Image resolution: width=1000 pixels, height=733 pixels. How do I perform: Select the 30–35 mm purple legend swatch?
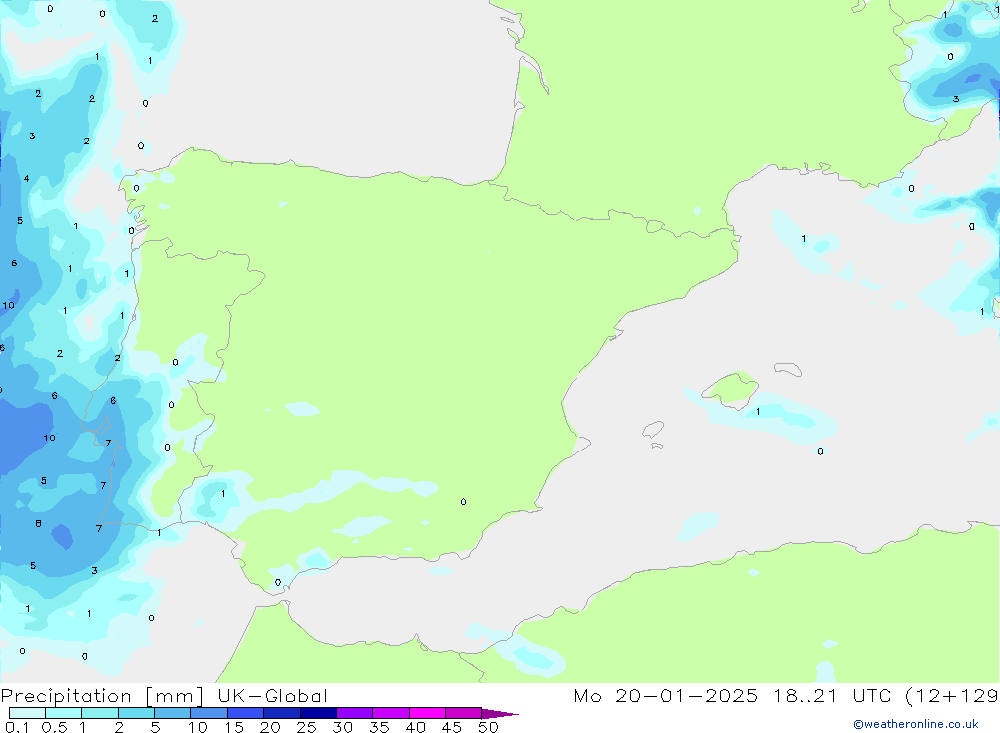point(354,713)
